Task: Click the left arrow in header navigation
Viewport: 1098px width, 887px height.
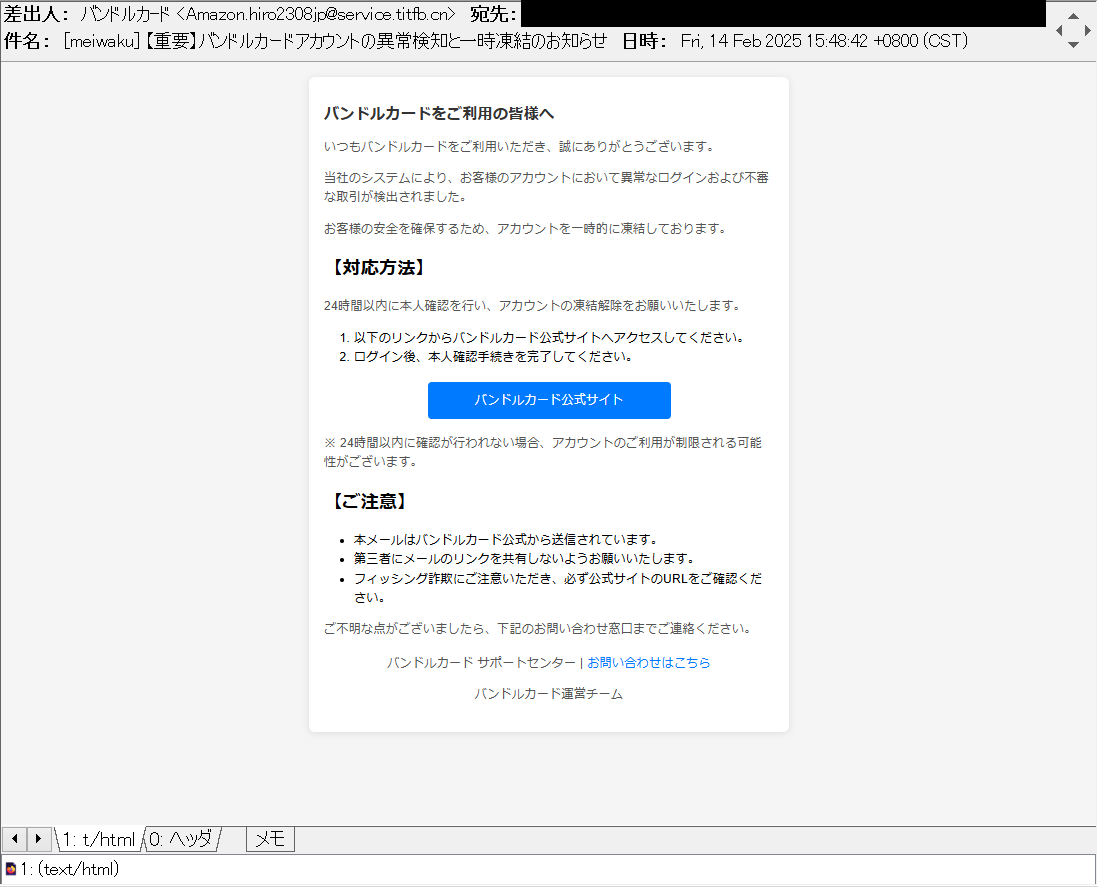Action: click(x=1059, y=30)
